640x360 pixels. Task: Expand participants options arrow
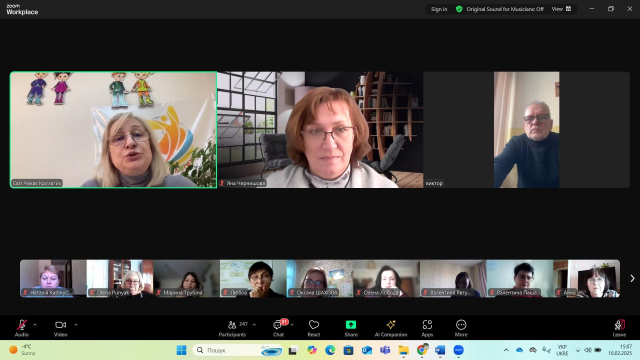click(254, 325)
